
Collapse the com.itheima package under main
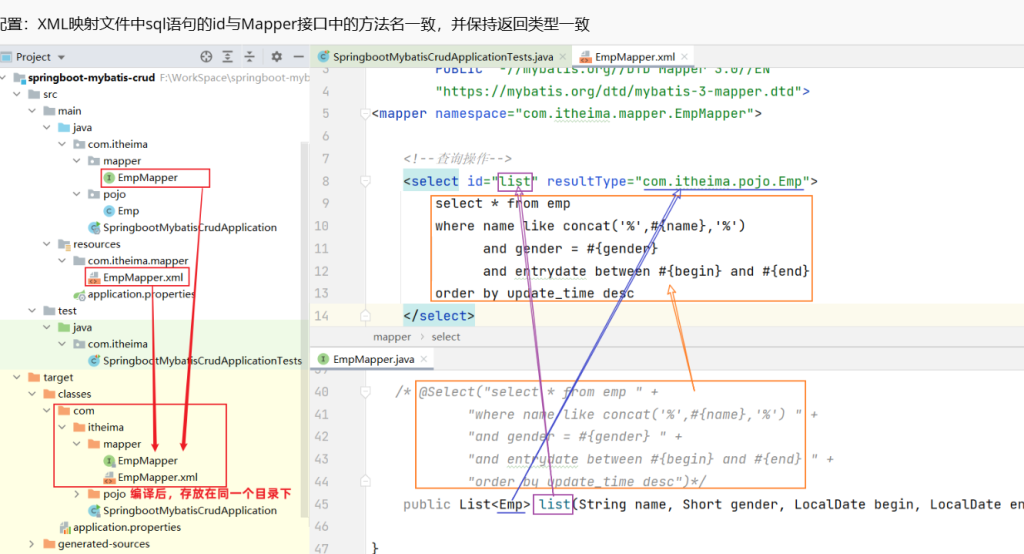[62, 144]
